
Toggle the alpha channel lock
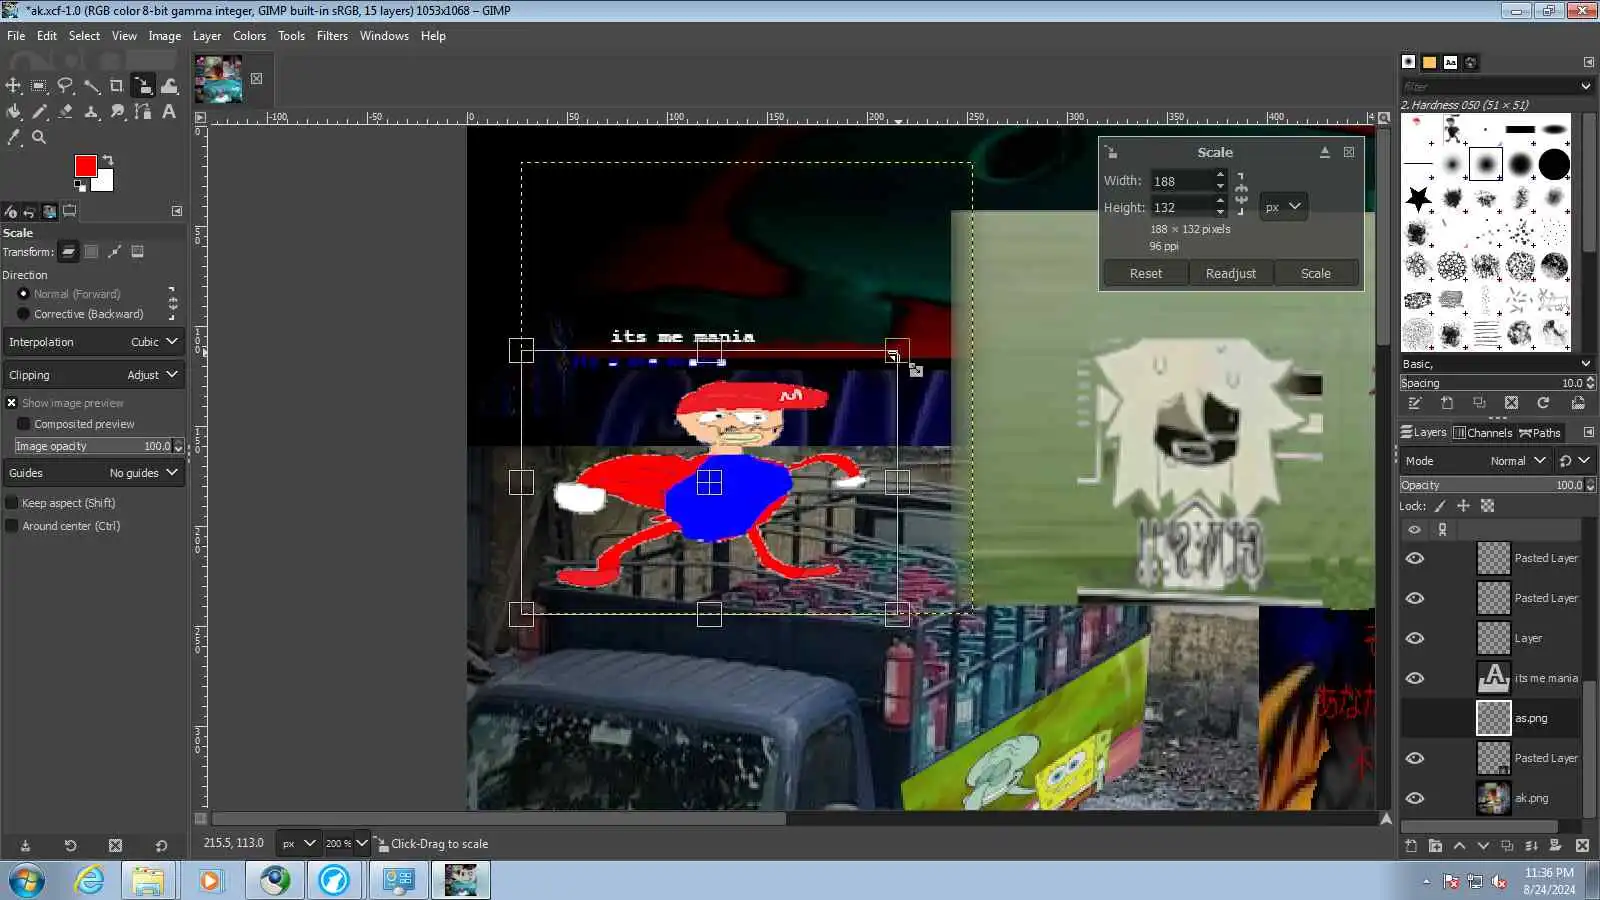pyautogui.click(x=1488, y=506)
